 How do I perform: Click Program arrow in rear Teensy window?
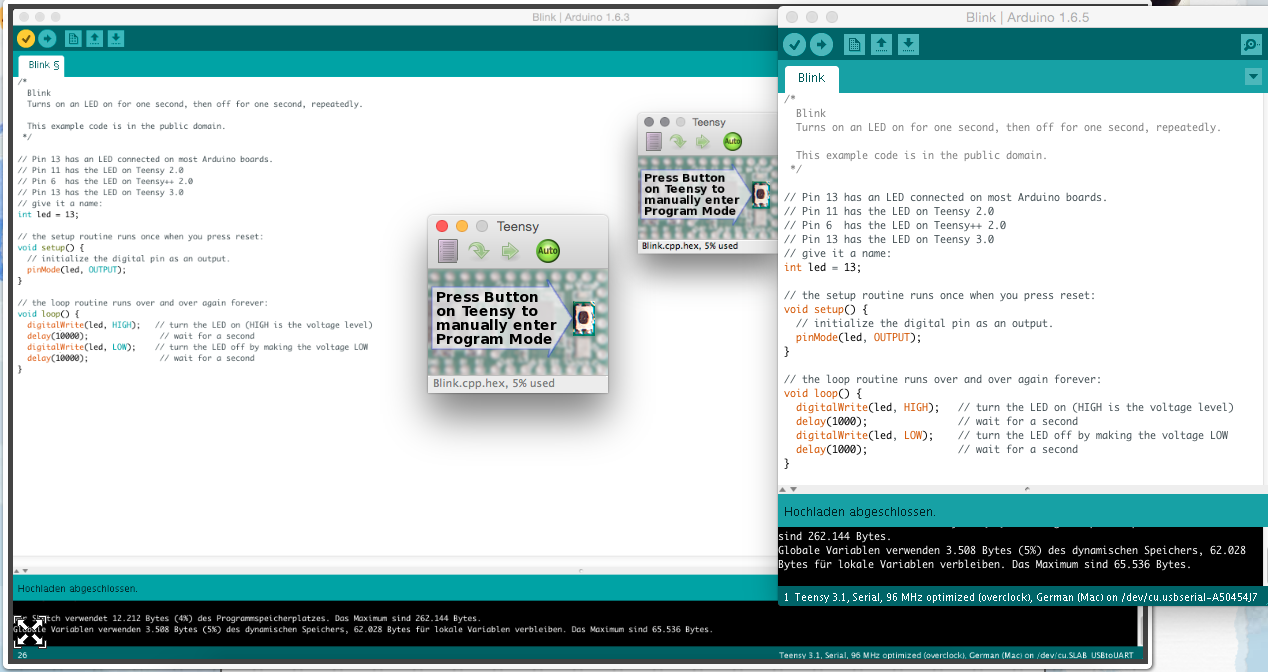(678, 142)
